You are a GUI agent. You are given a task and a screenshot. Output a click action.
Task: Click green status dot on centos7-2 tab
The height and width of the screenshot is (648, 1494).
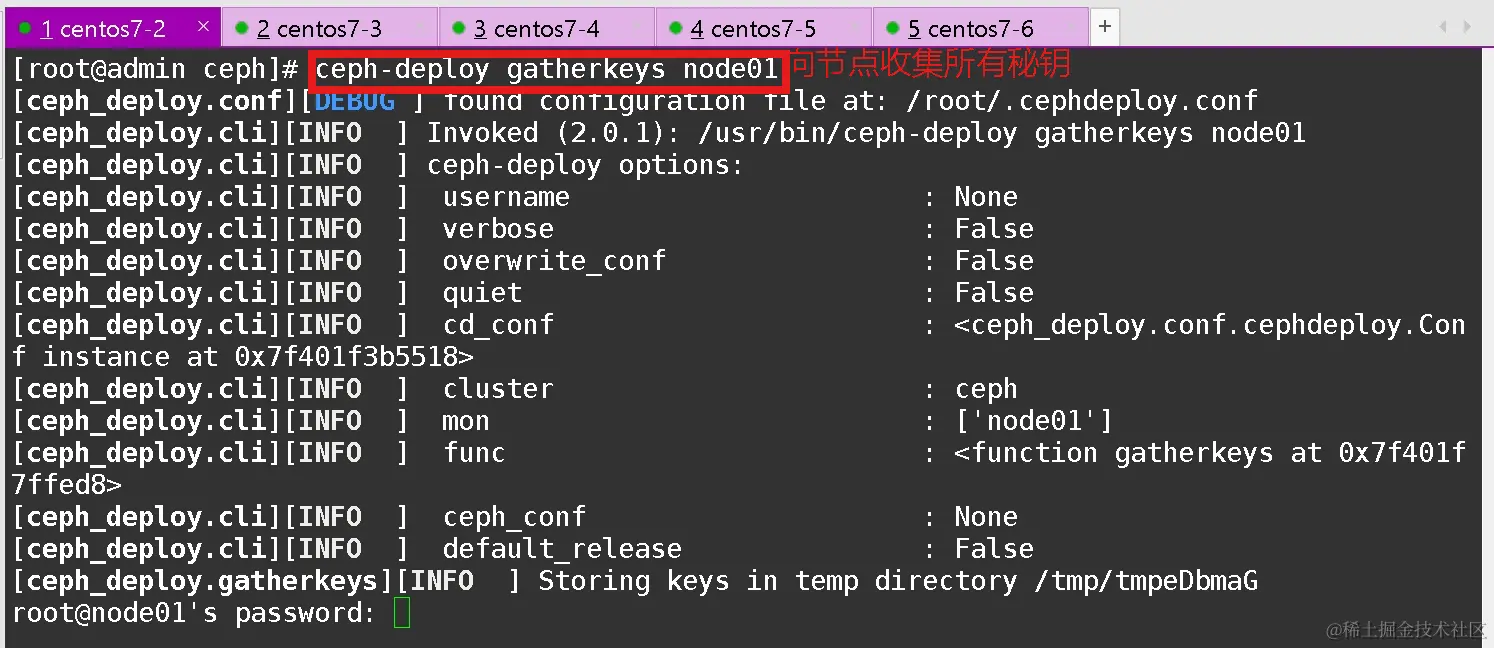(24, 28)
